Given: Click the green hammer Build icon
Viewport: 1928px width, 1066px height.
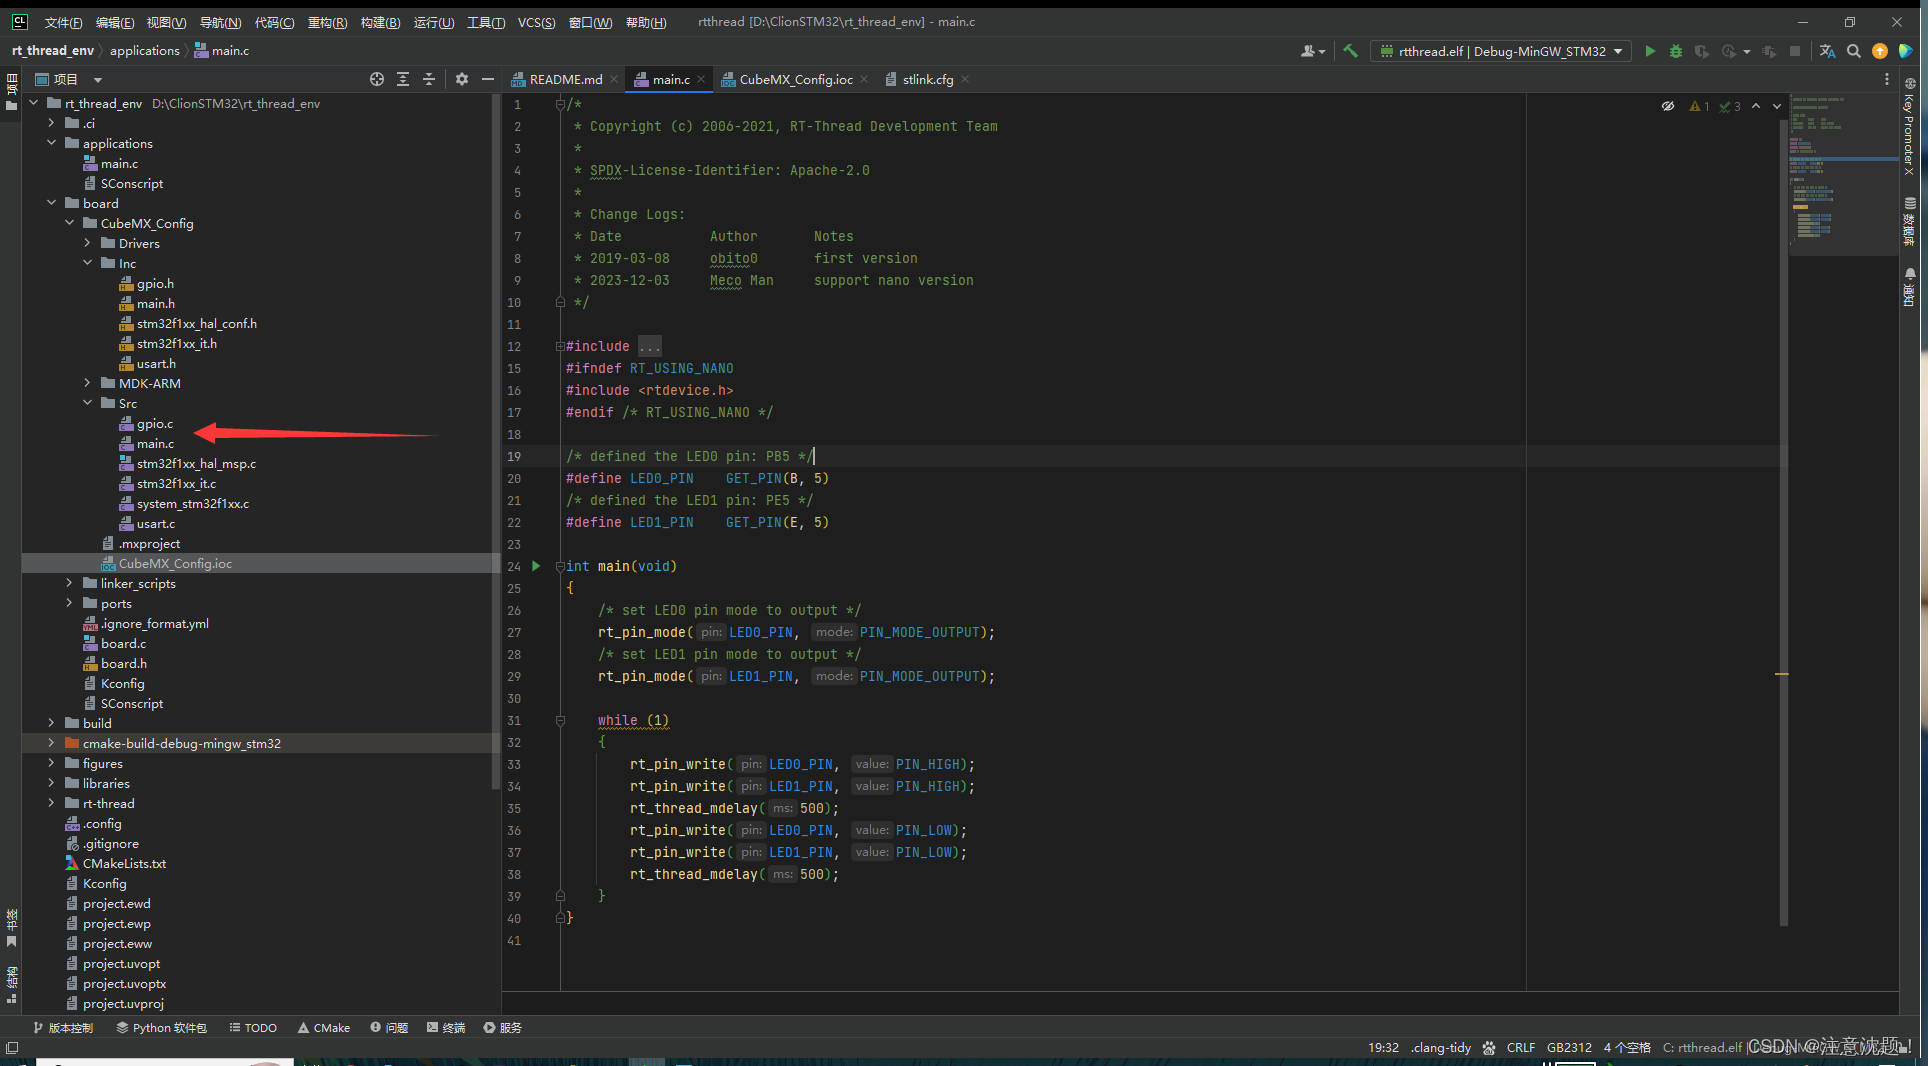Looking at the screenshot, I should 1350,51.
